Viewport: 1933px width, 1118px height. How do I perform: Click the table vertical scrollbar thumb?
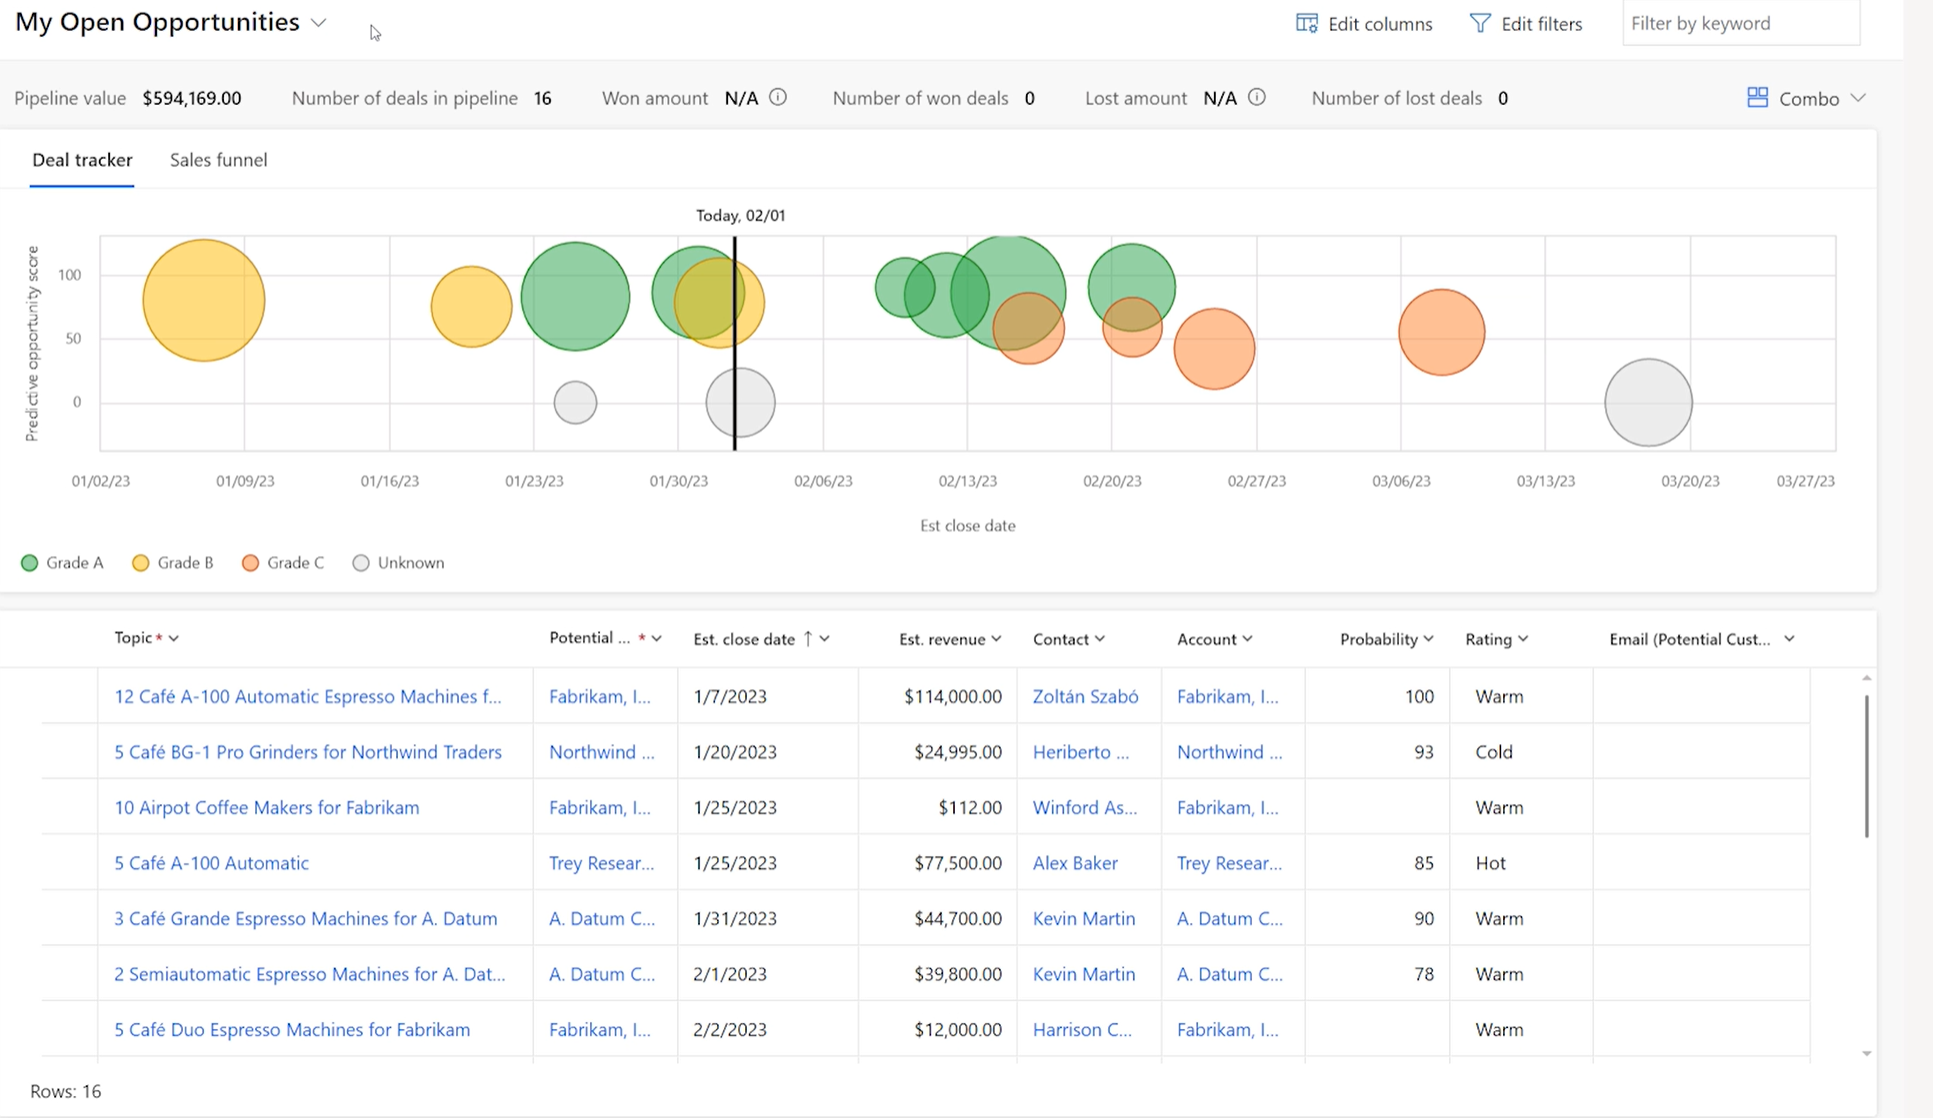(x=1866, y=766)
